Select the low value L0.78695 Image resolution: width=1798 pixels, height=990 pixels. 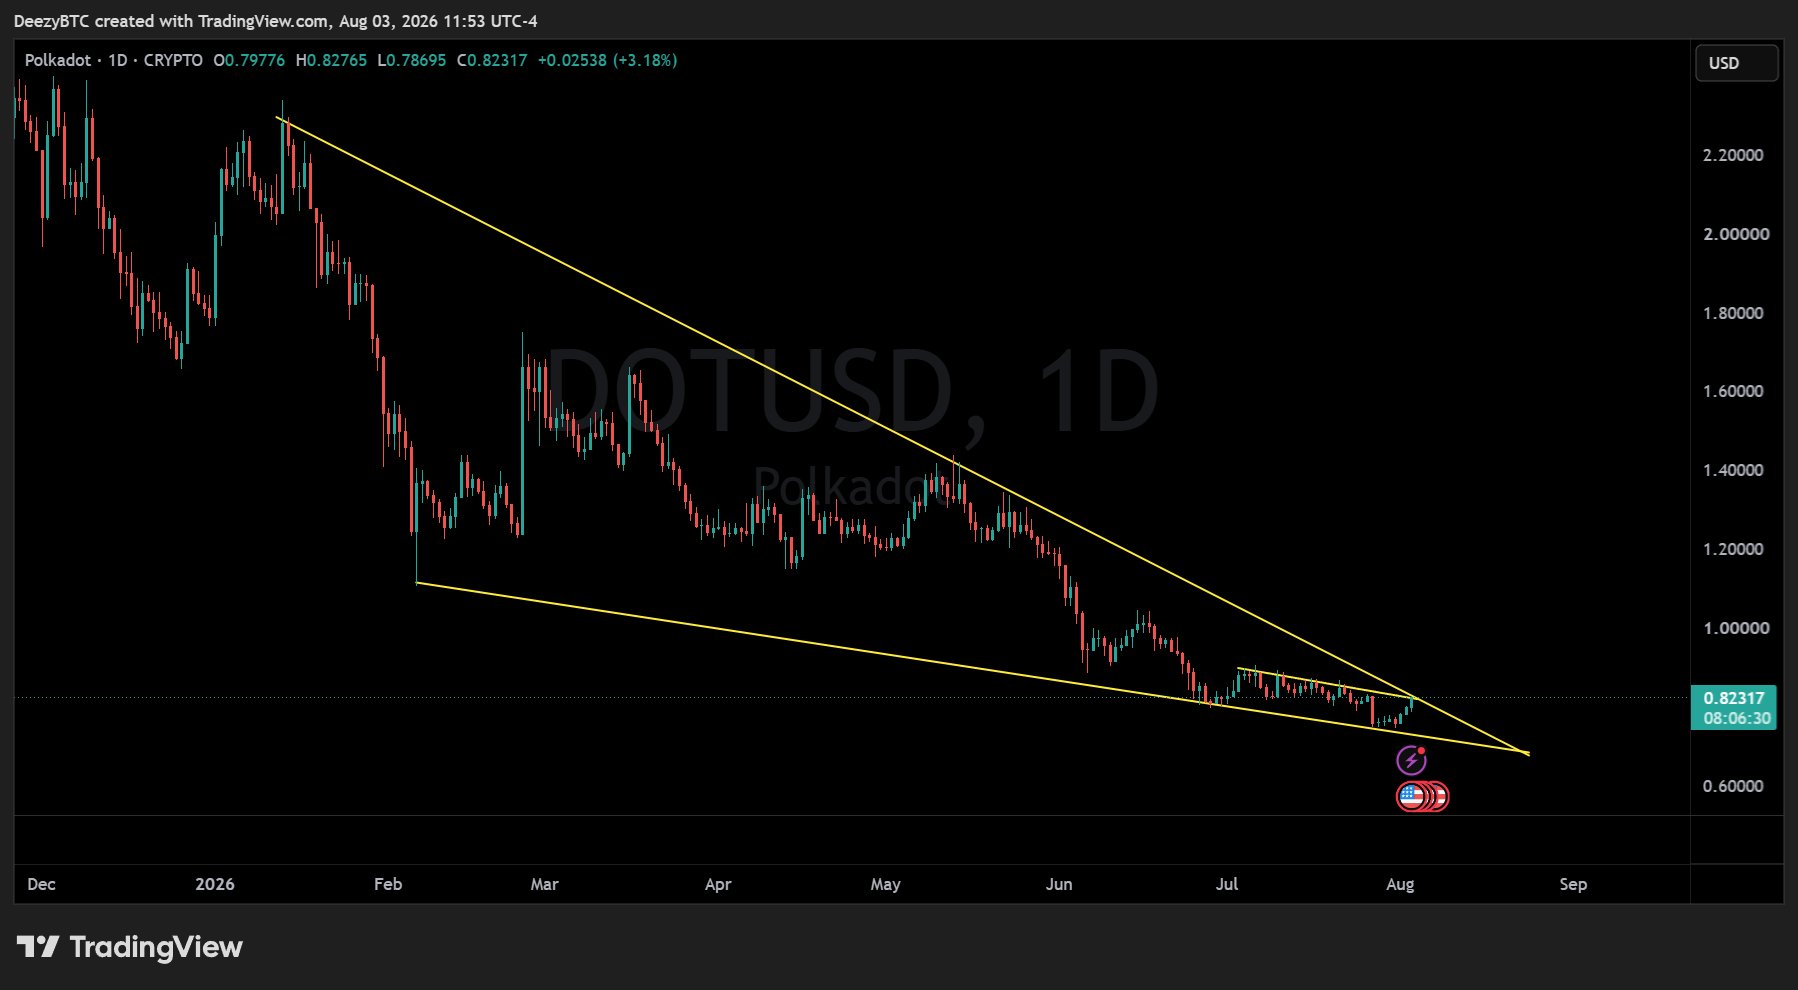tap(412, 60)
